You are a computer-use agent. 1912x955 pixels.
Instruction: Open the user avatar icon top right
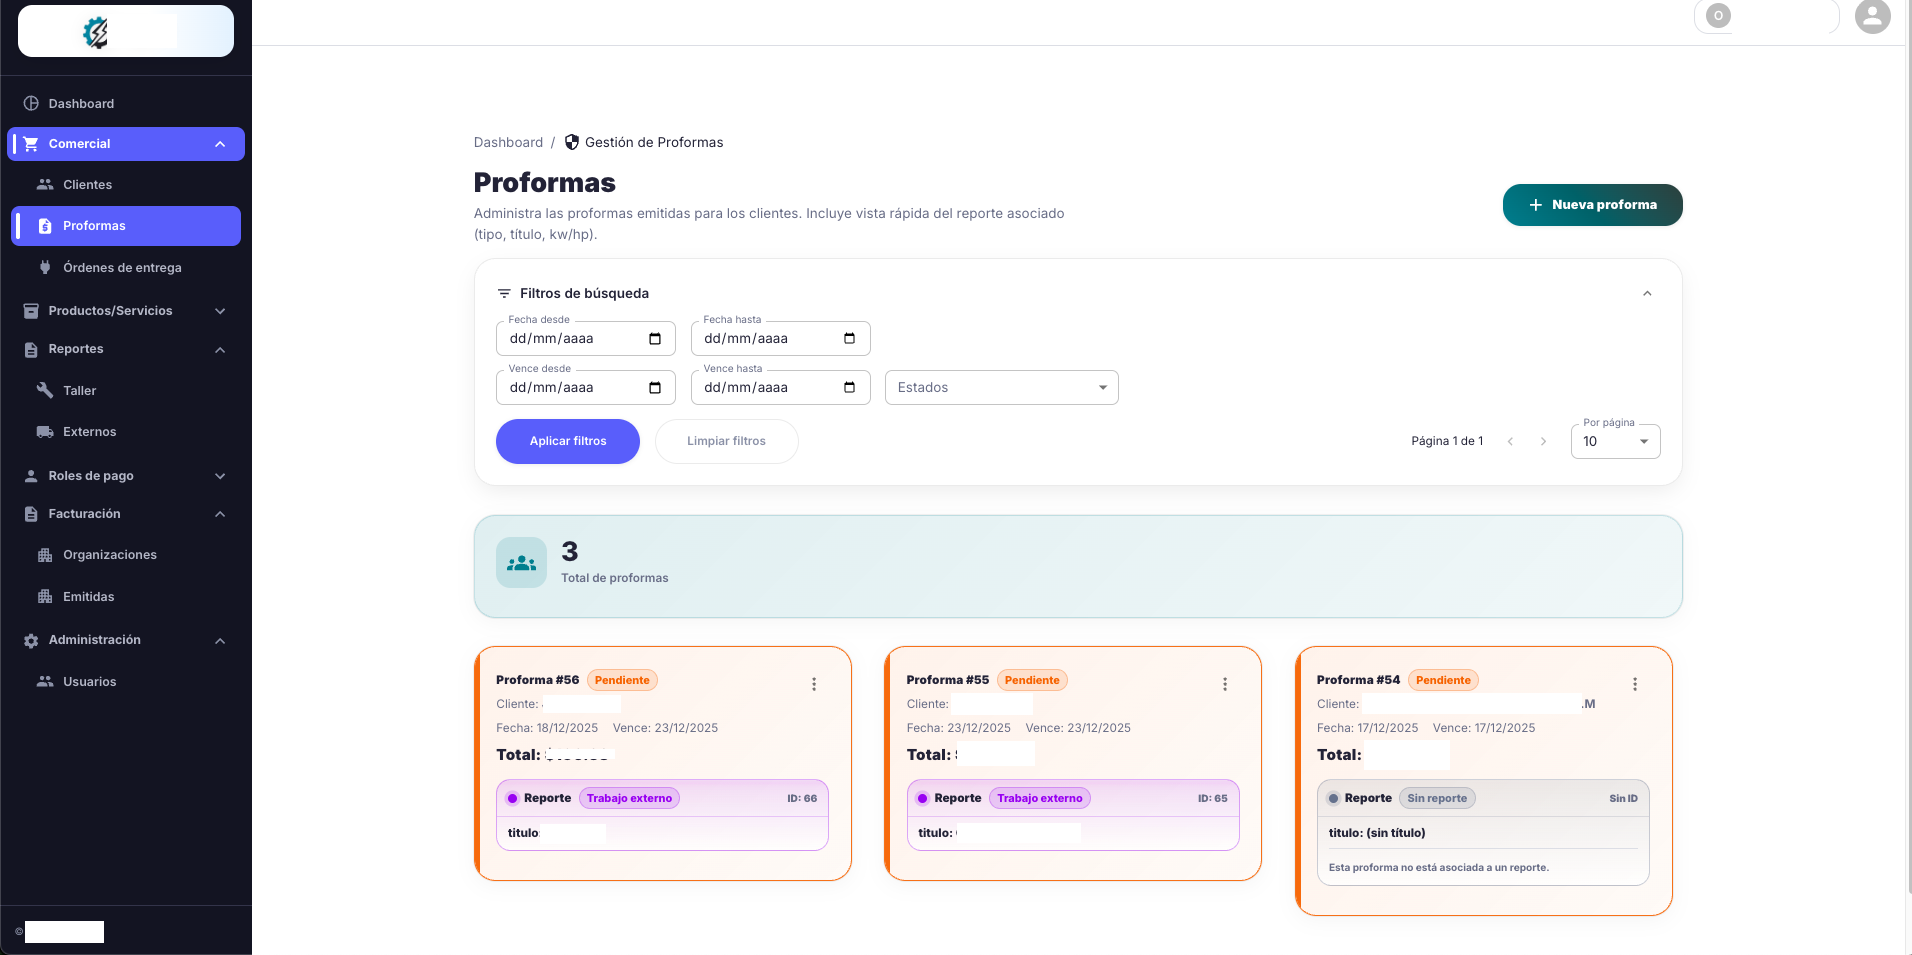pyautogui.click(x=1871, y=17)
